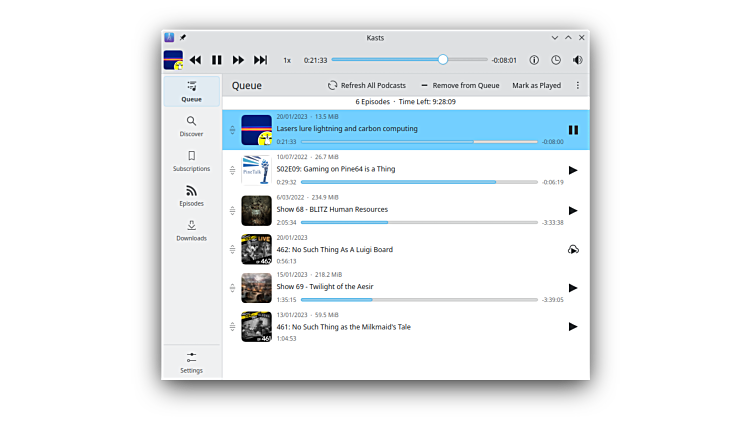This screenshot has width=752, height=423.
Task: Click the main playback position slider
Action: (410, 60)
